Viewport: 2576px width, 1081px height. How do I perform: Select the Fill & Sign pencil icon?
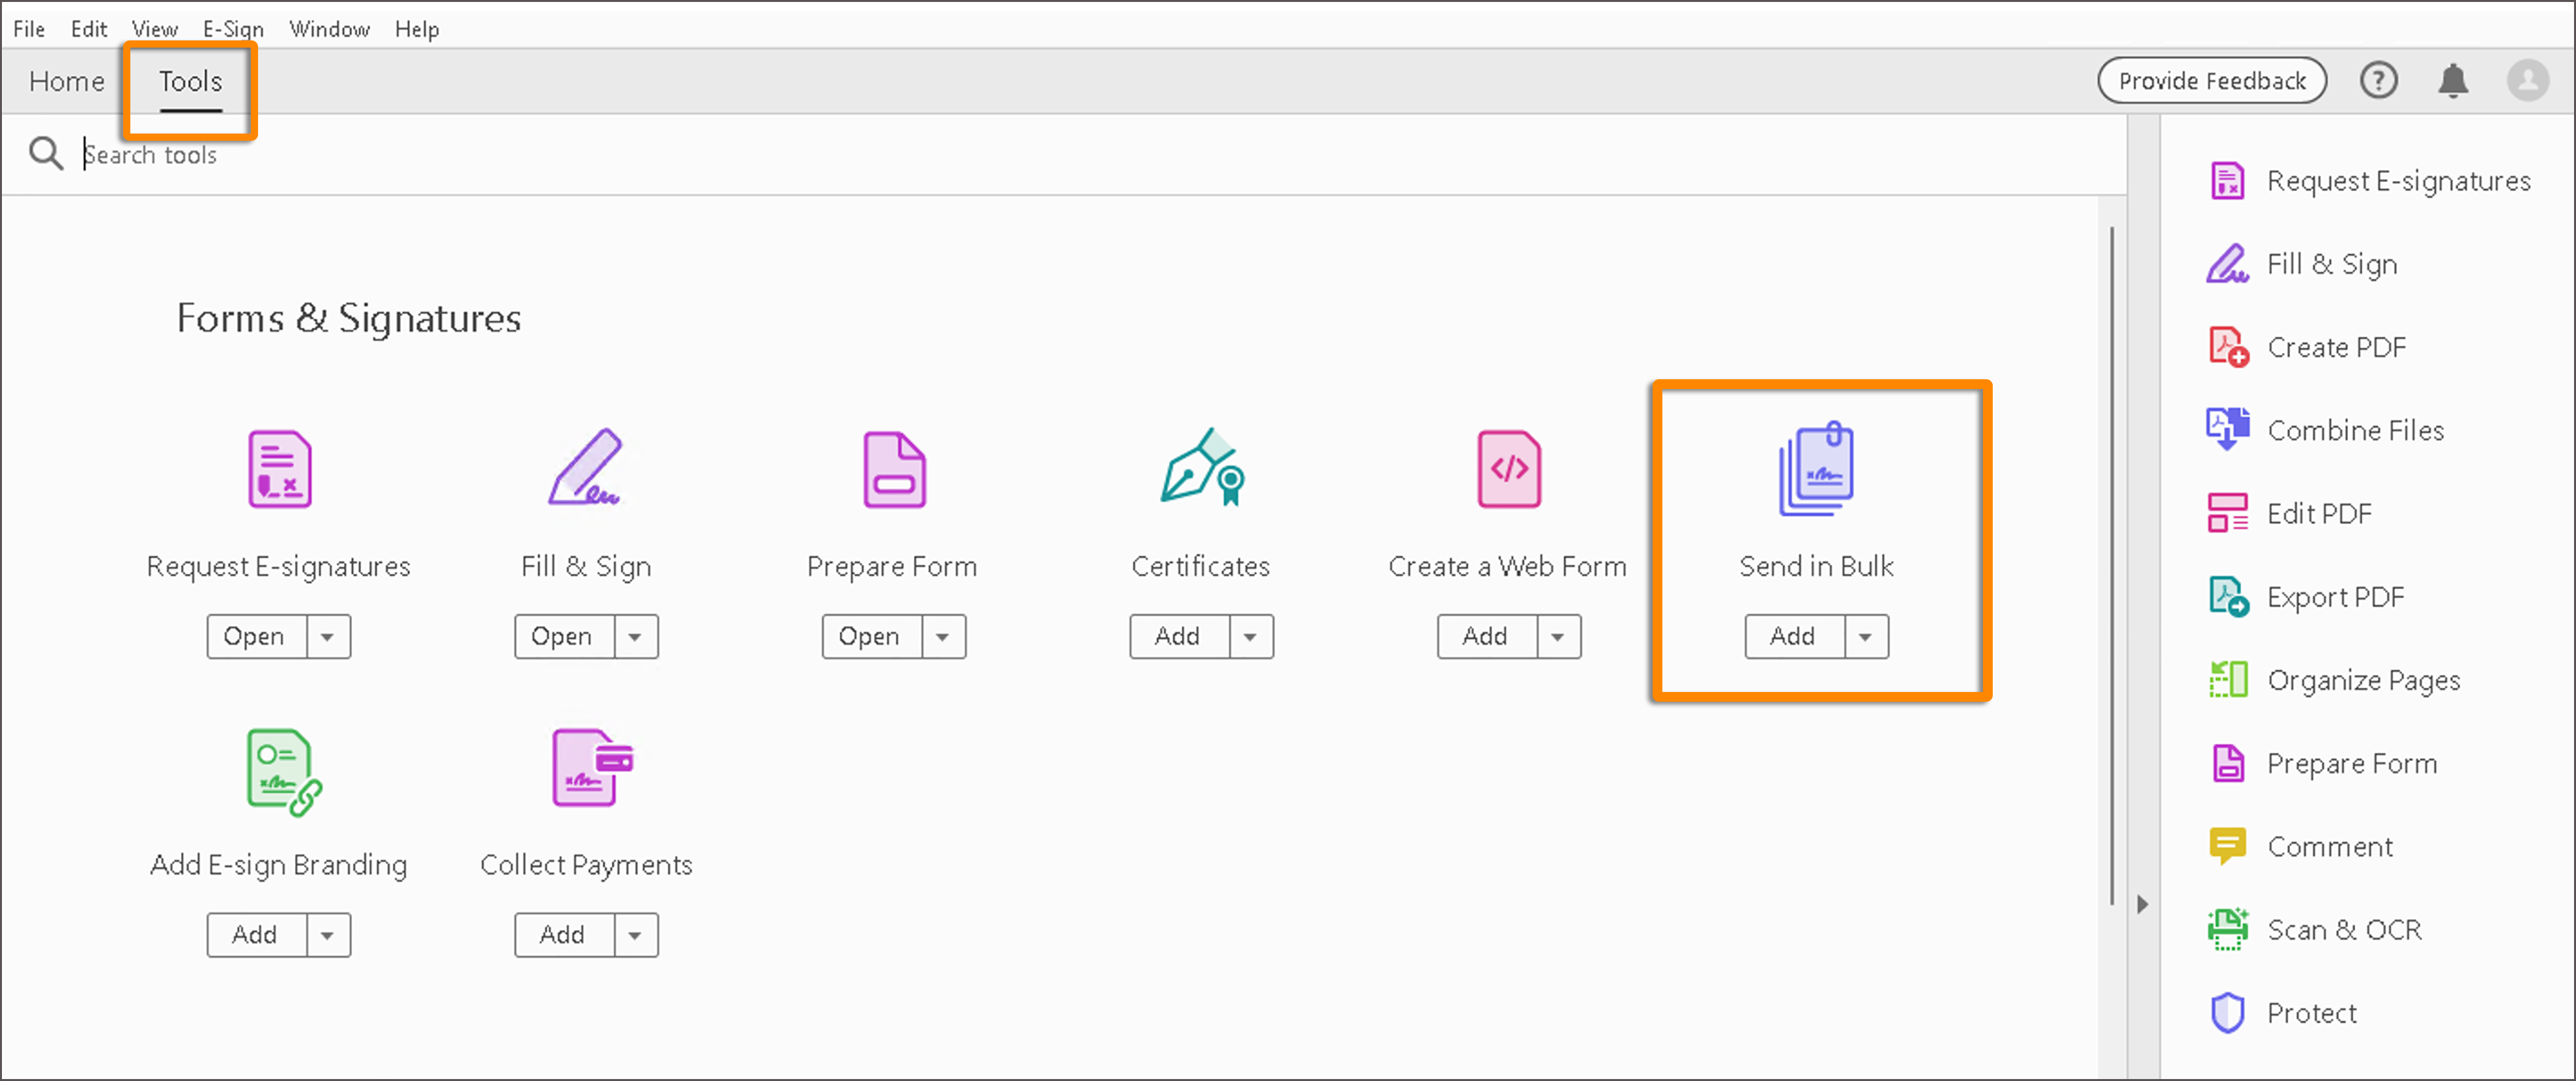586,468
